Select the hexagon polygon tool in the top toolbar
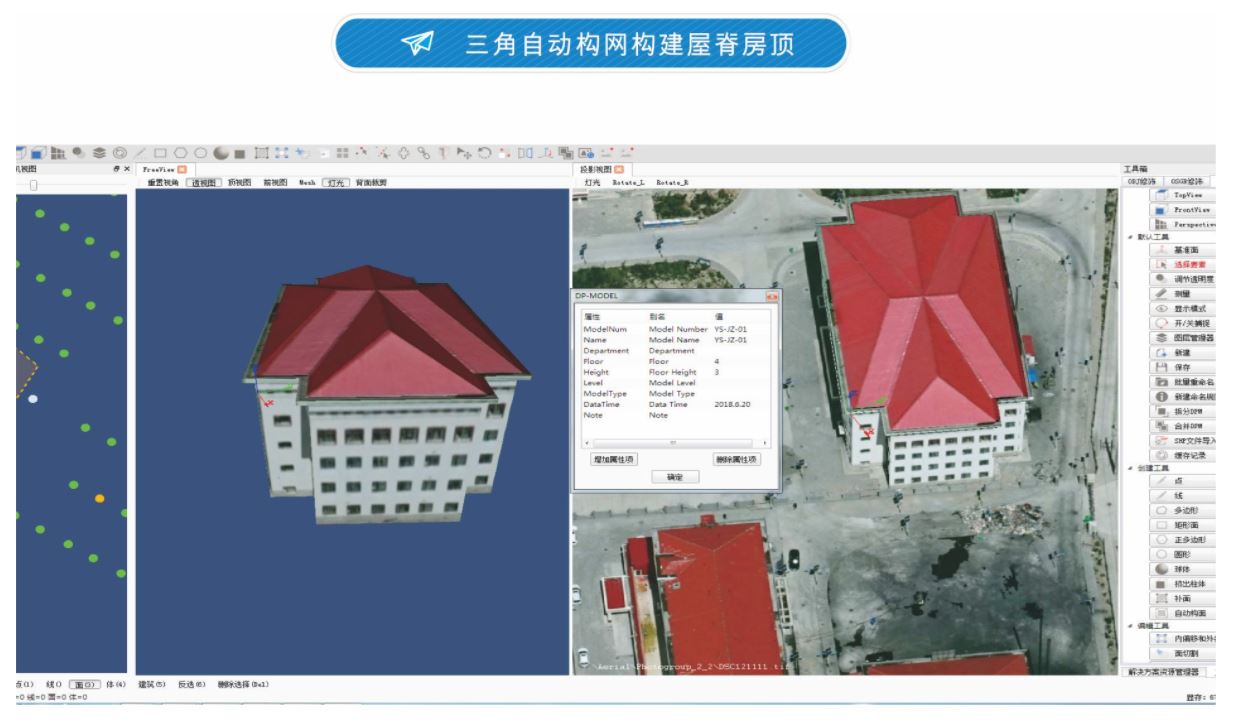Viewport: 1239px width, 725px height. pyautogui.click(x=180, y=154)
